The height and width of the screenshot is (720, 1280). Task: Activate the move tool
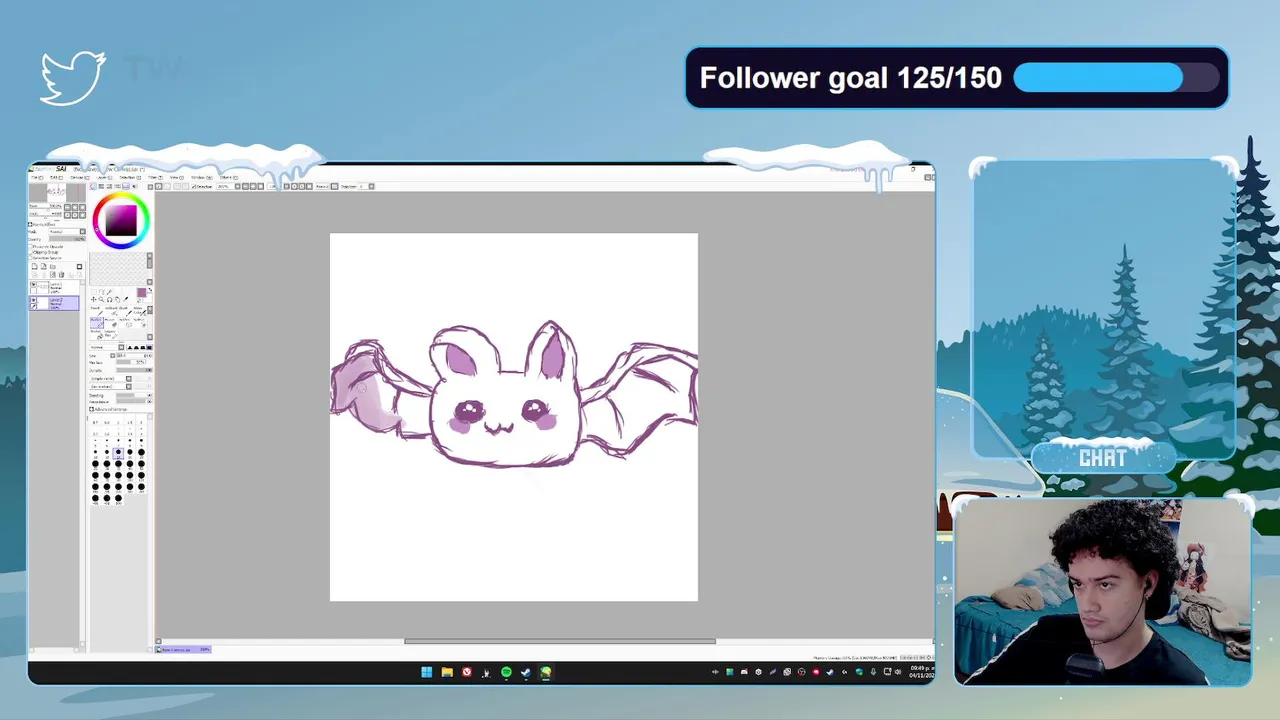coord(93,299)
